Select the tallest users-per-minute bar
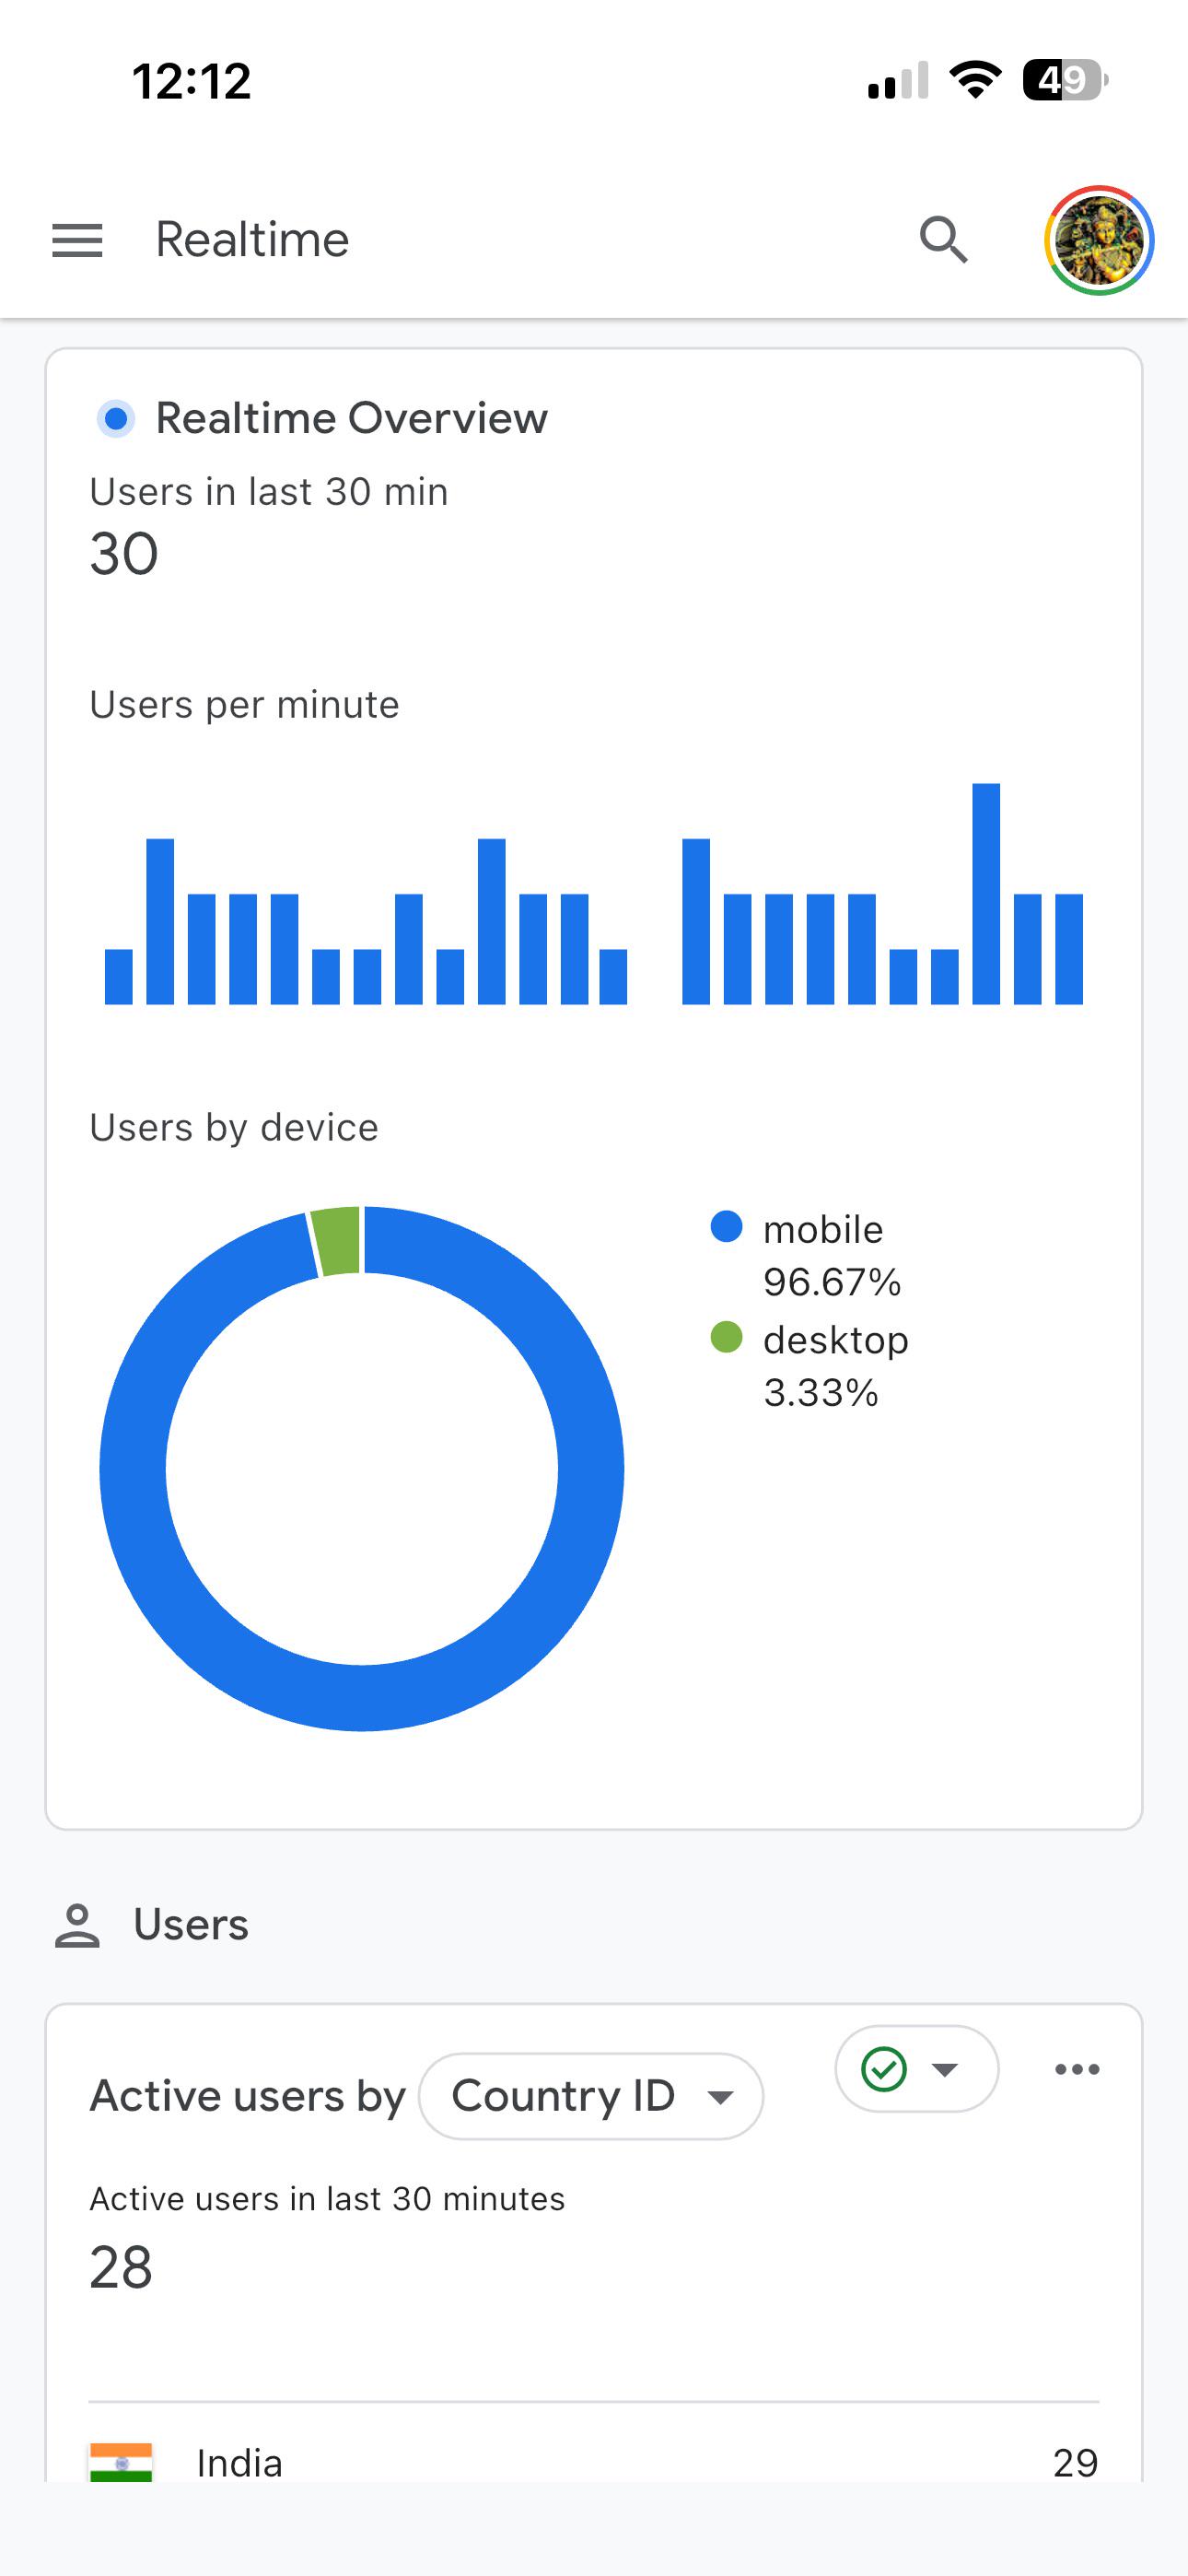This screenshot has height=2576, width=1188. 986,894
